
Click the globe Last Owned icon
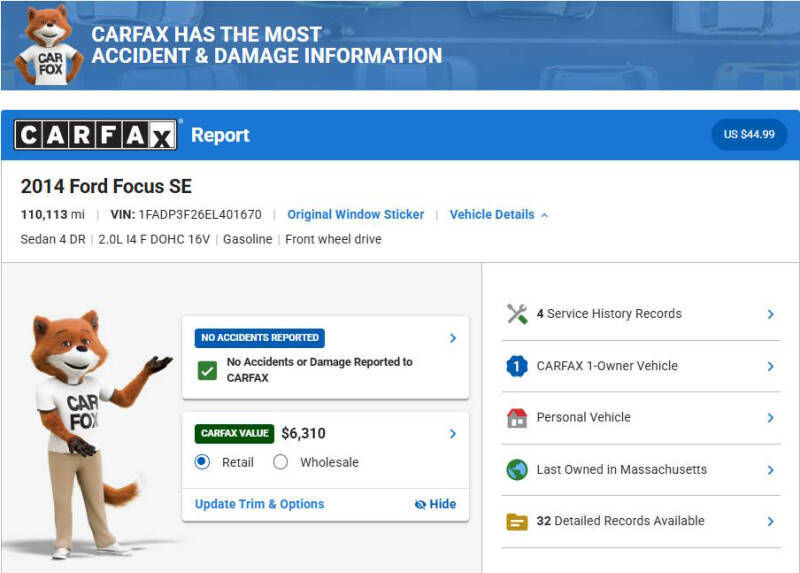pos(517,469)
